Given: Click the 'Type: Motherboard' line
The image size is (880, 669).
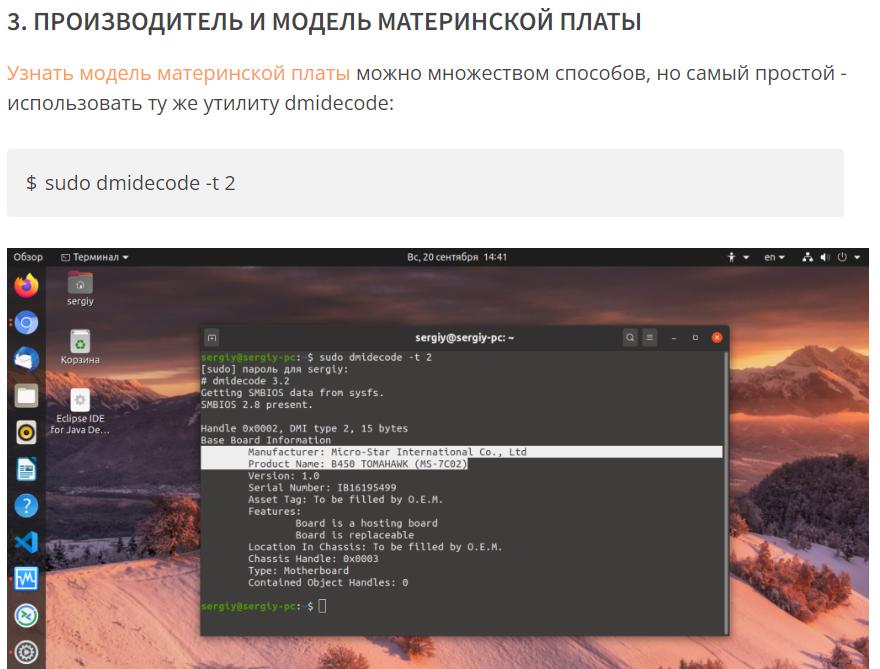Looking at the screenshot, I should 299,571.
